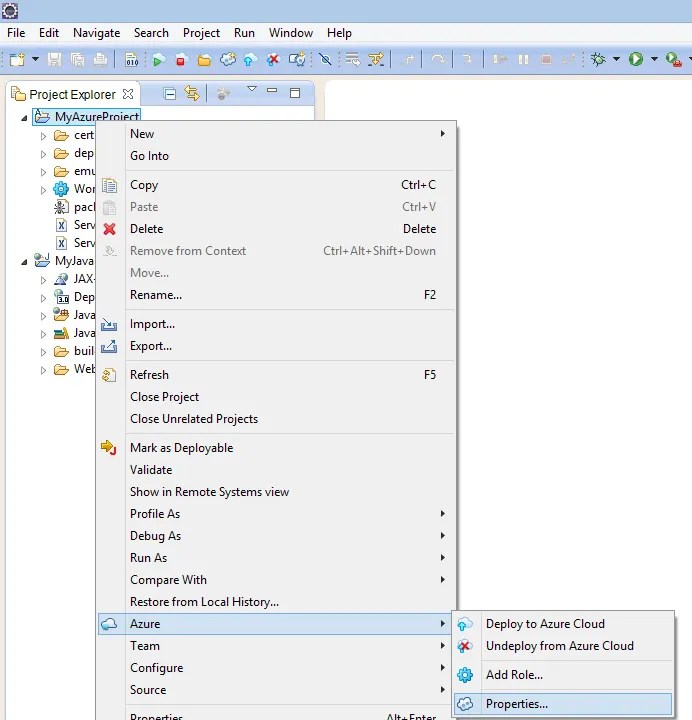The image size is (692, 720).
Task: Choose Validate in the context menu
Action: click(x=277, y=470)
